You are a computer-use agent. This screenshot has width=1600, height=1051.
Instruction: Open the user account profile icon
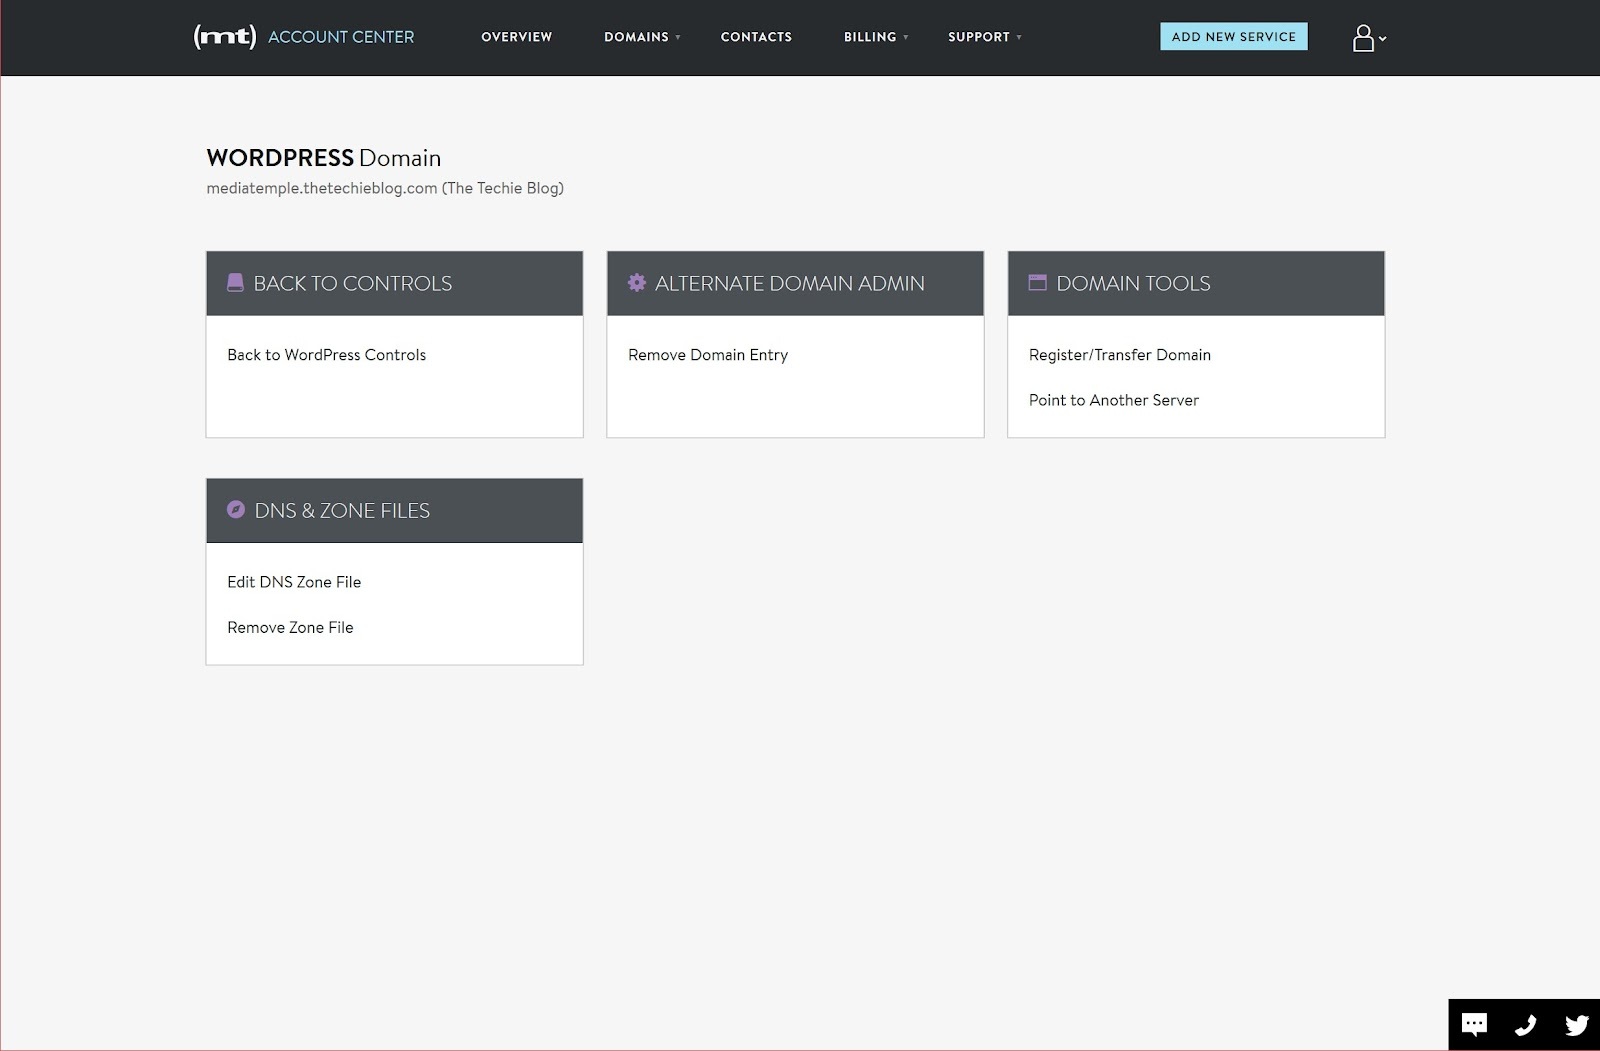point(1363,38)
